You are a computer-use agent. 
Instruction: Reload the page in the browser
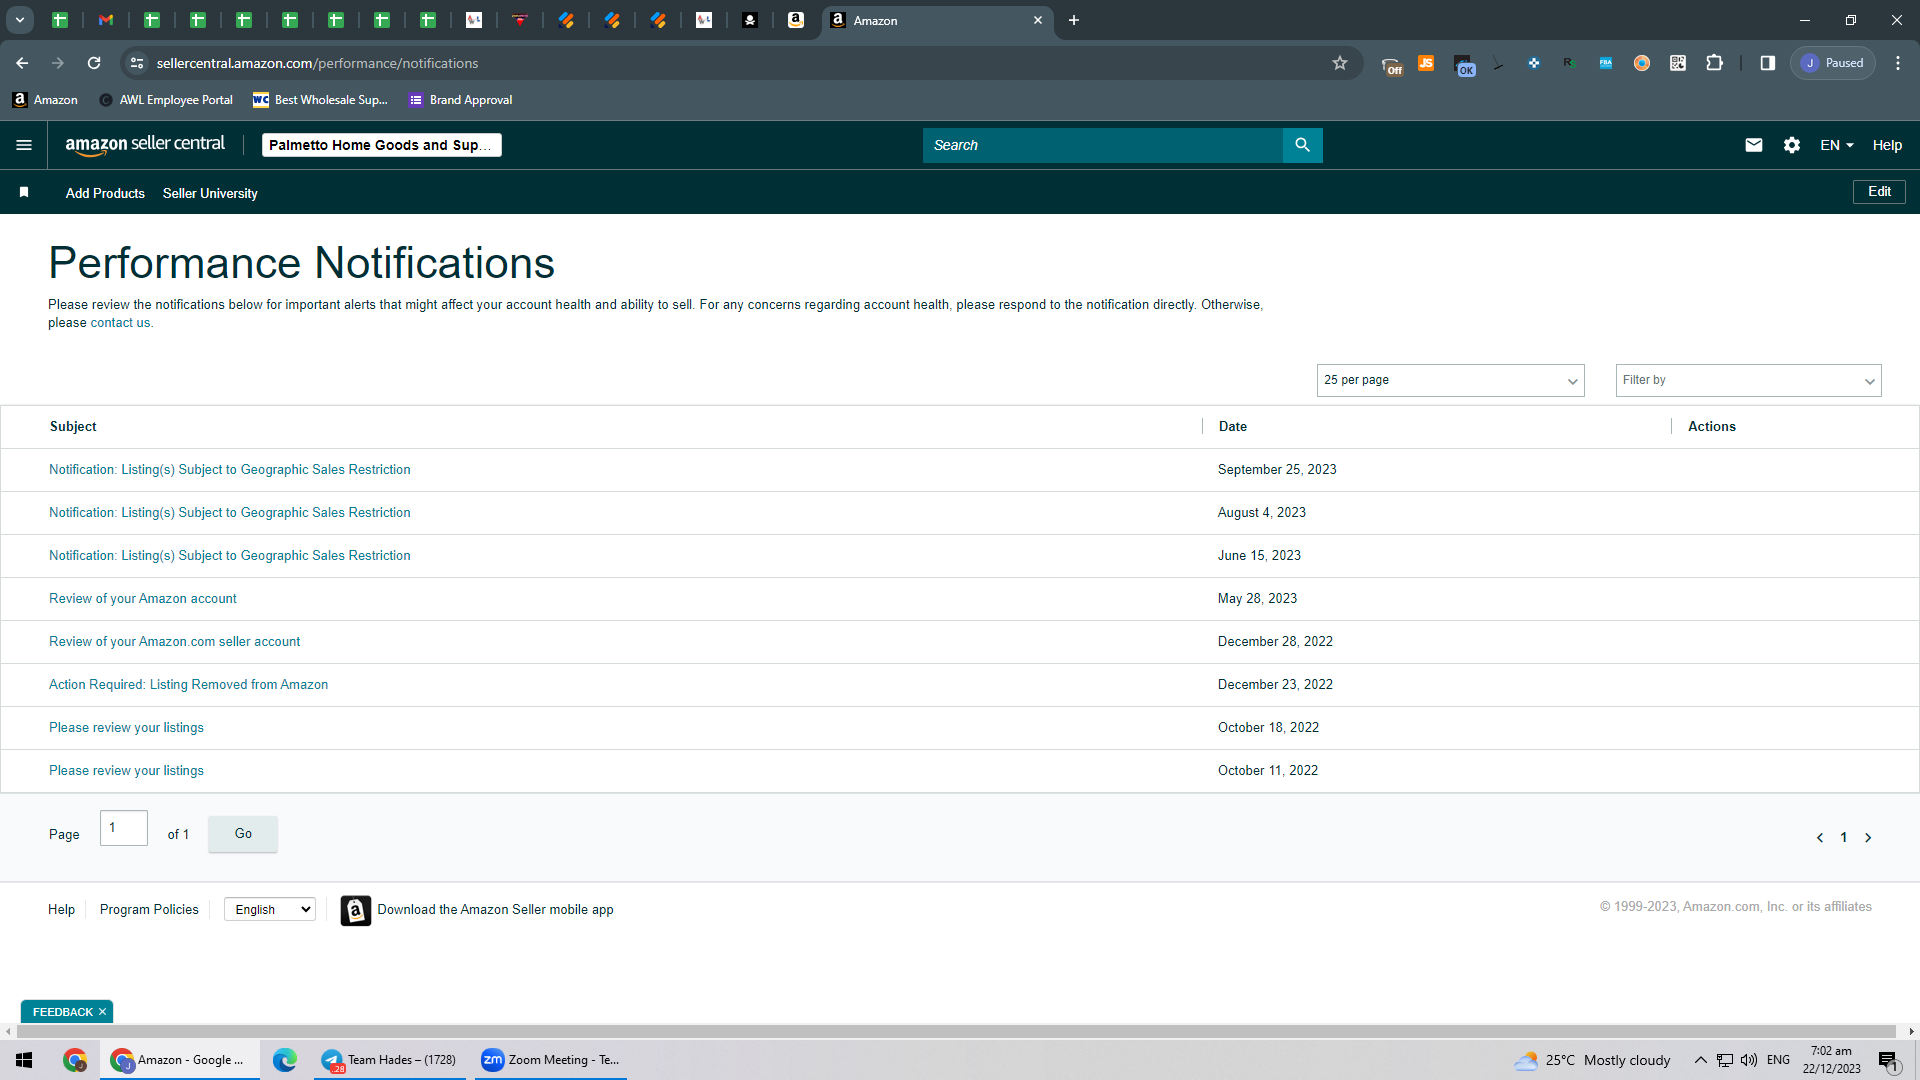(x=94, y=63)
